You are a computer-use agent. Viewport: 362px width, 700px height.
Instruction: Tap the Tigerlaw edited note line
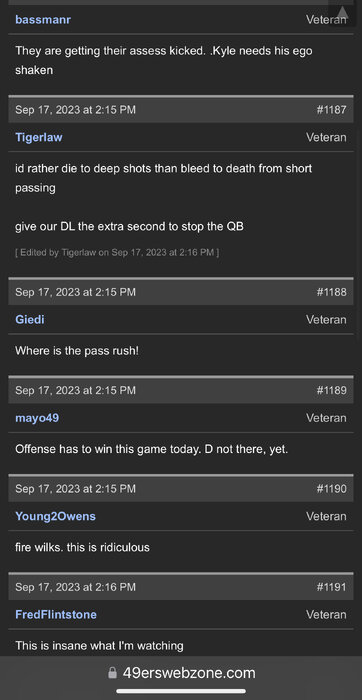tap(117, 253)
